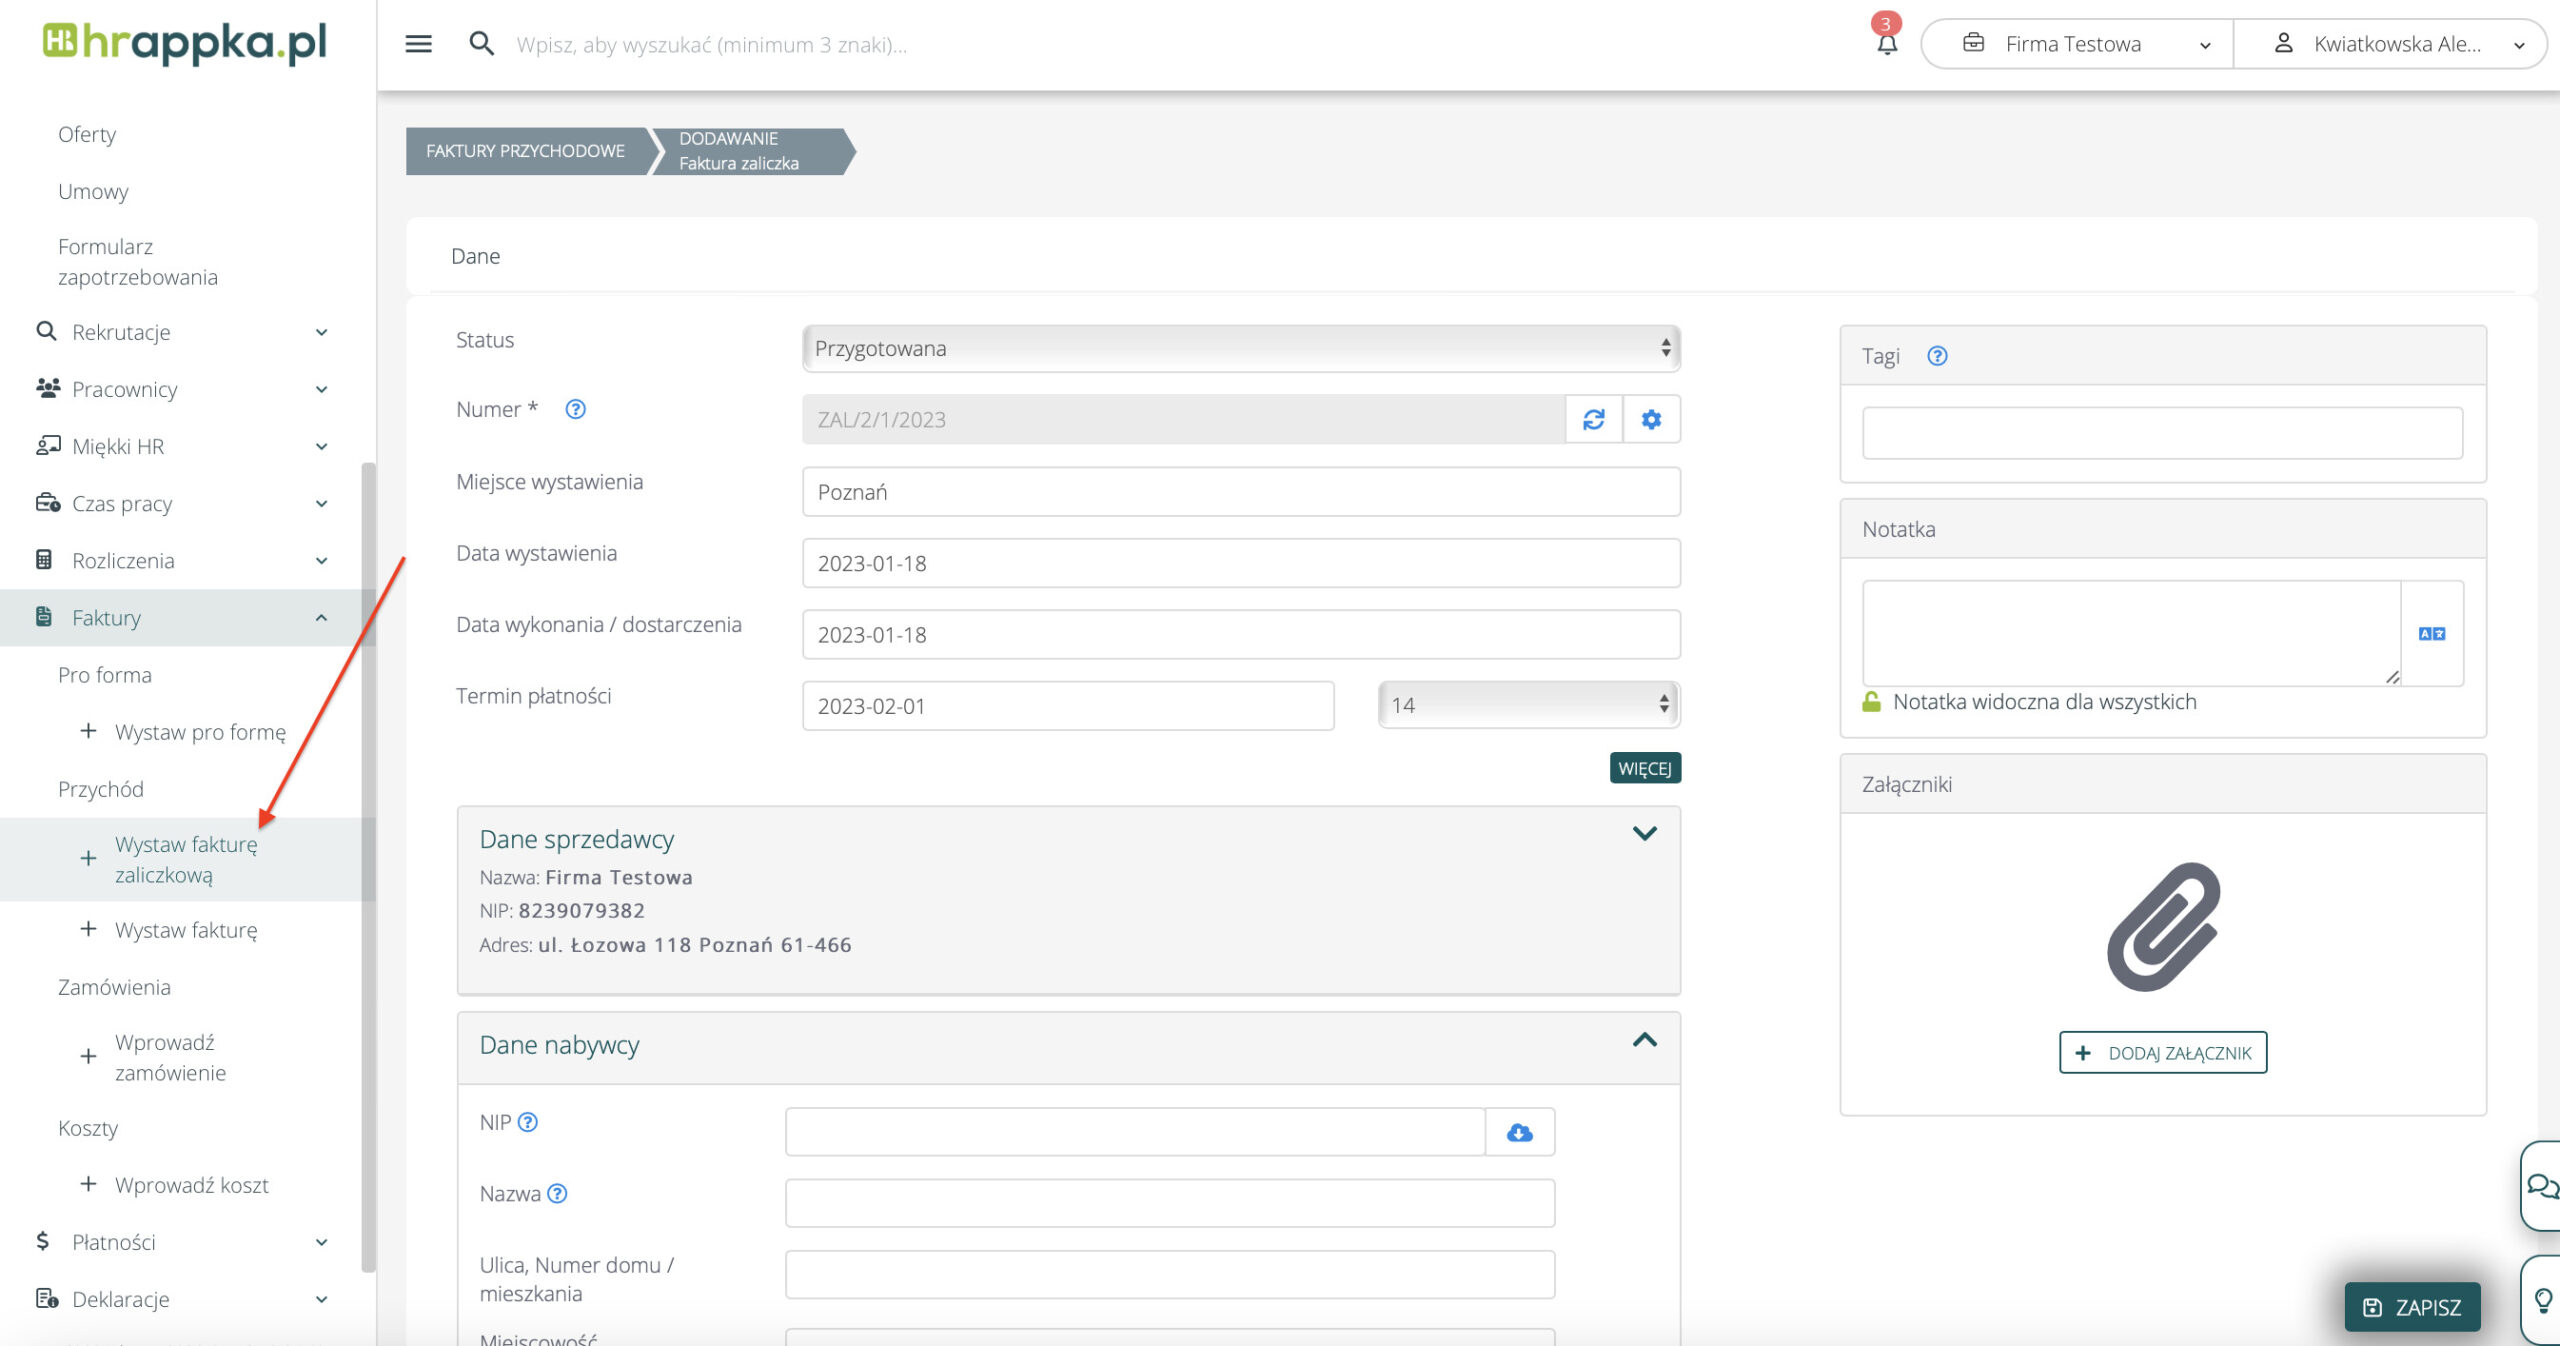Open the chat bubble widget
Image resolution: width=2560 pixels, height=1346 pixels.
click(x=2541, y=1186)
